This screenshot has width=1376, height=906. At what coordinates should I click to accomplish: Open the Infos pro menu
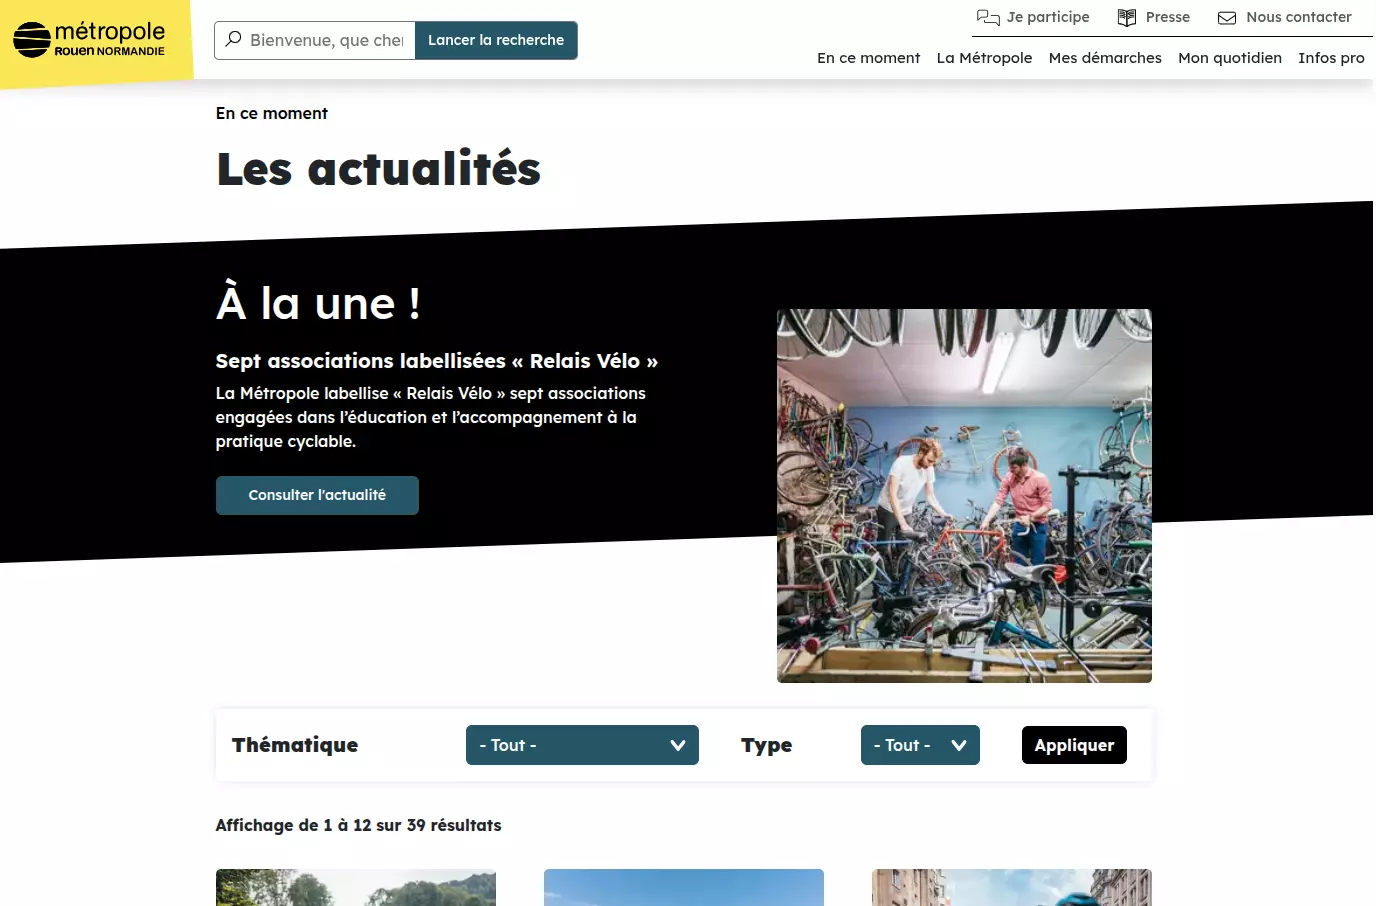pyautogui.click(x=1331, y=58)
